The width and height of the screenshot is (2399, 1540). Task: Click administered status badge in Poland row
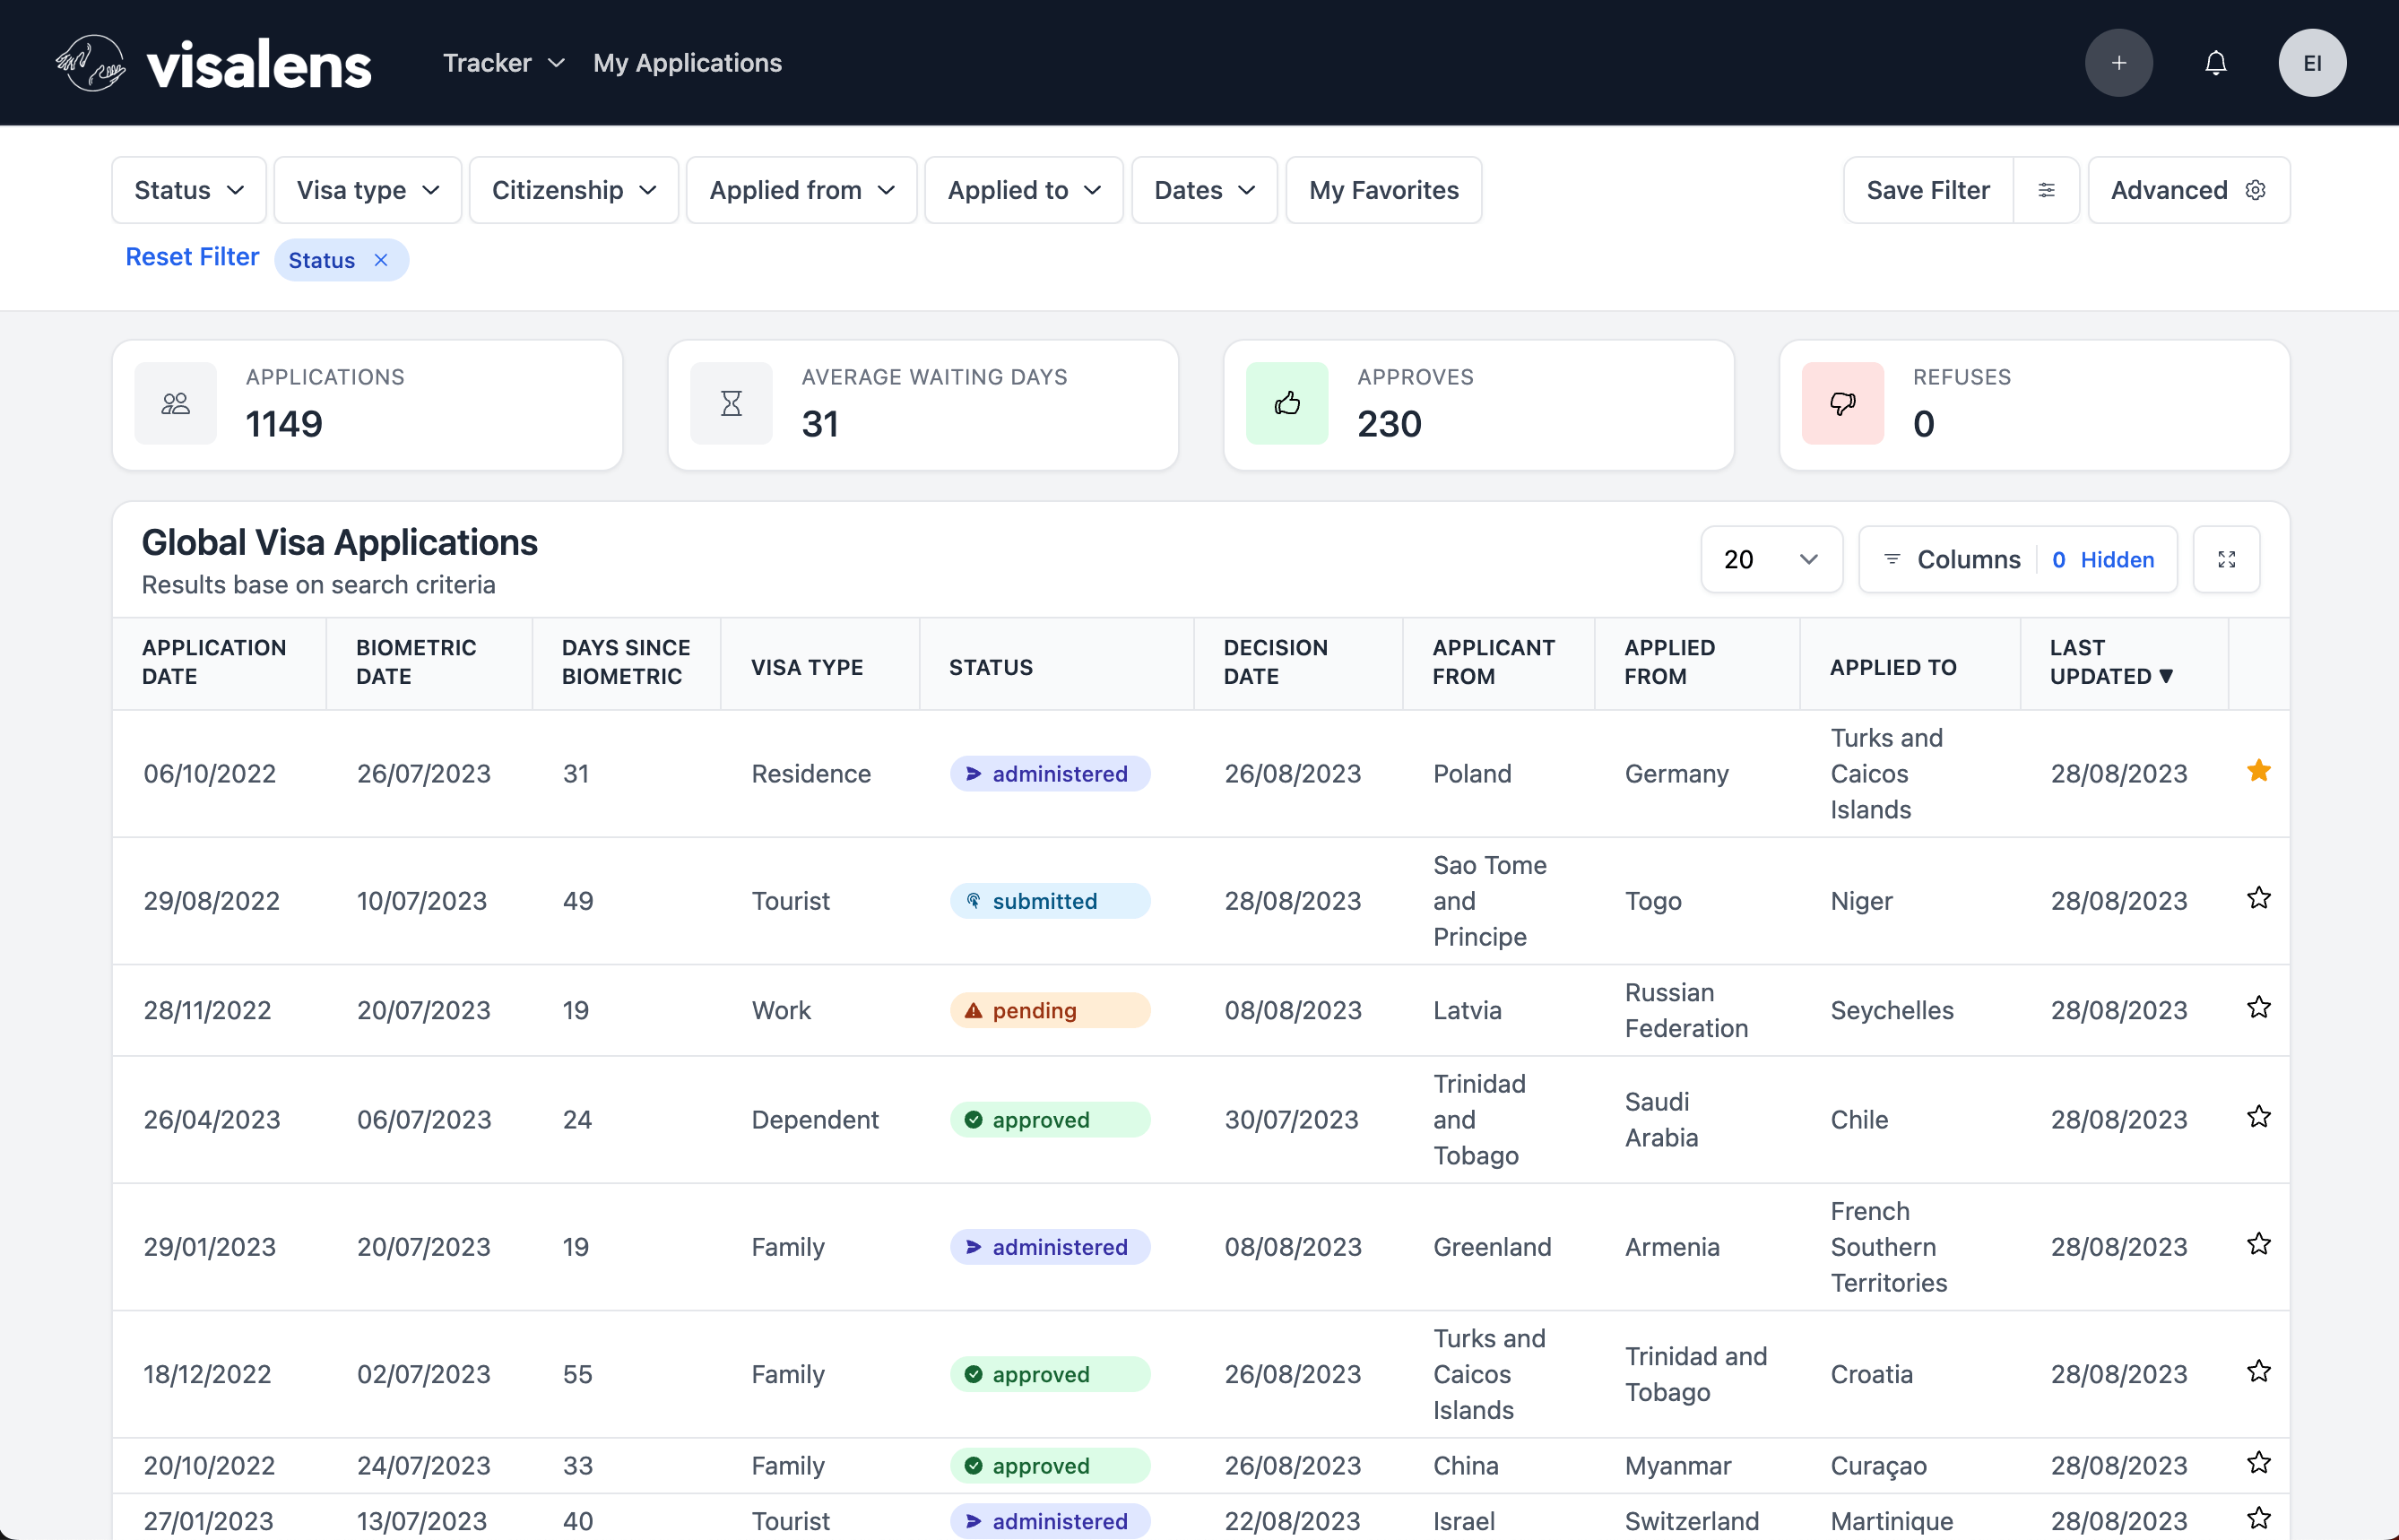pyautogui.click(x=1050, y=774)
